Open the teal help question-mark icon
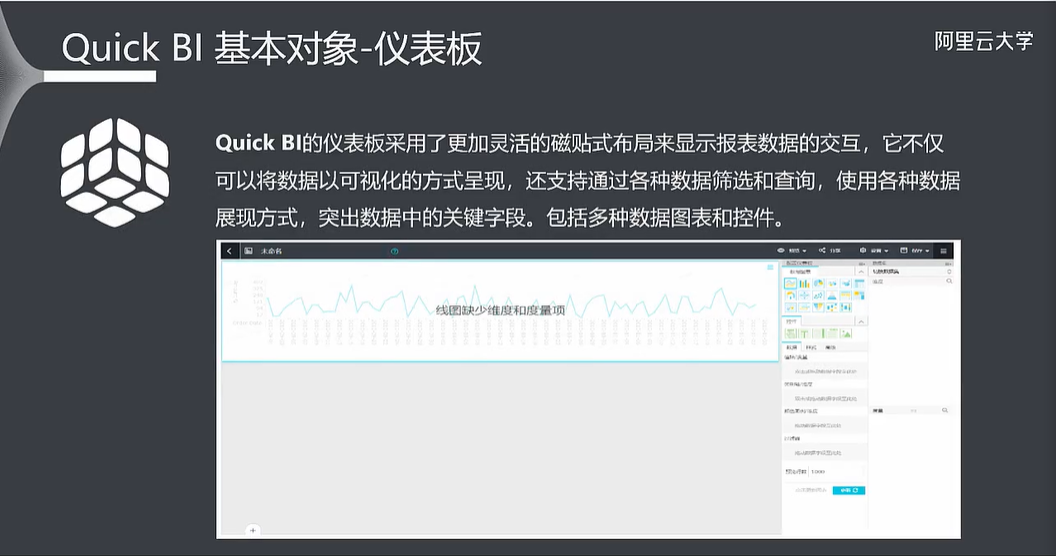 [395, 251]
